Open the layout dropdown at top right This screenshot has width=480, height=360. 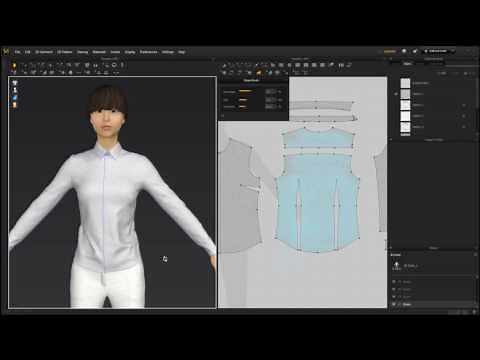click(x=440, y=51)
